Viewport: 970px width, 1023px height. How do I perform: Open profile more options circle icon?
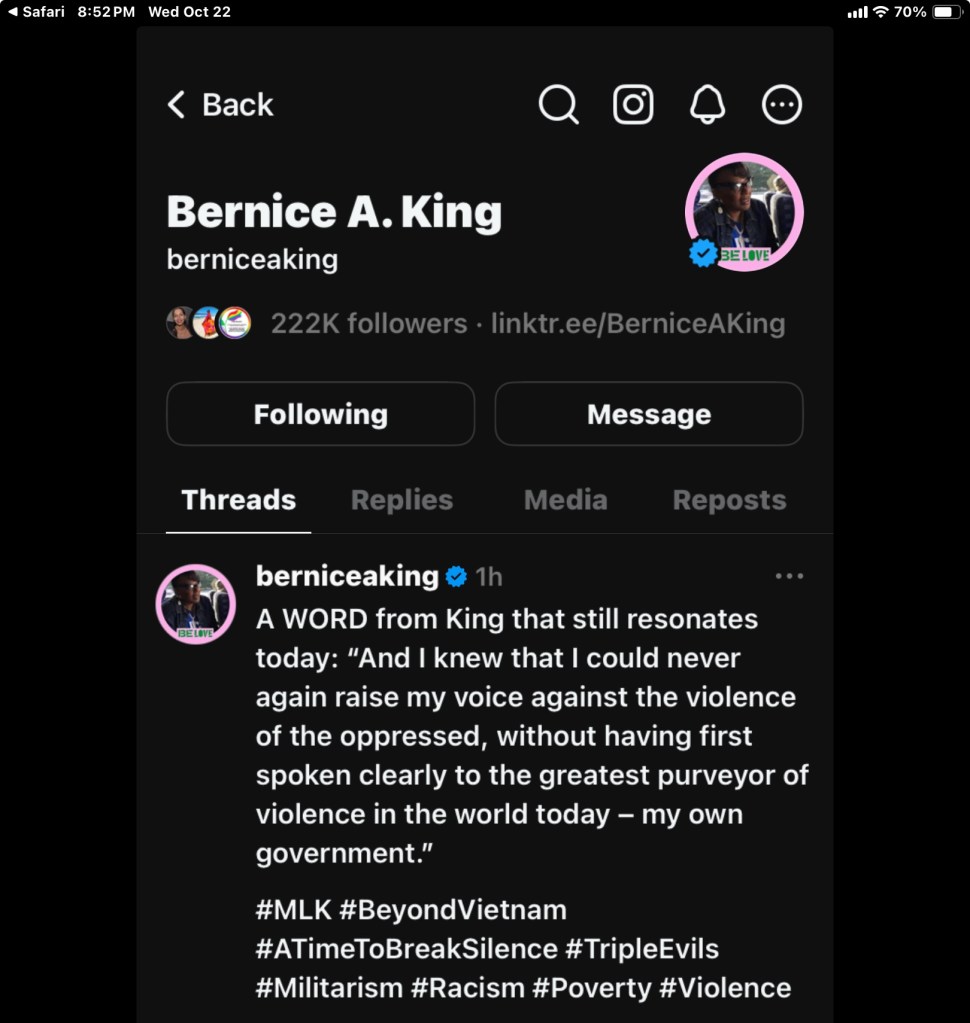[x=782, y=104]
